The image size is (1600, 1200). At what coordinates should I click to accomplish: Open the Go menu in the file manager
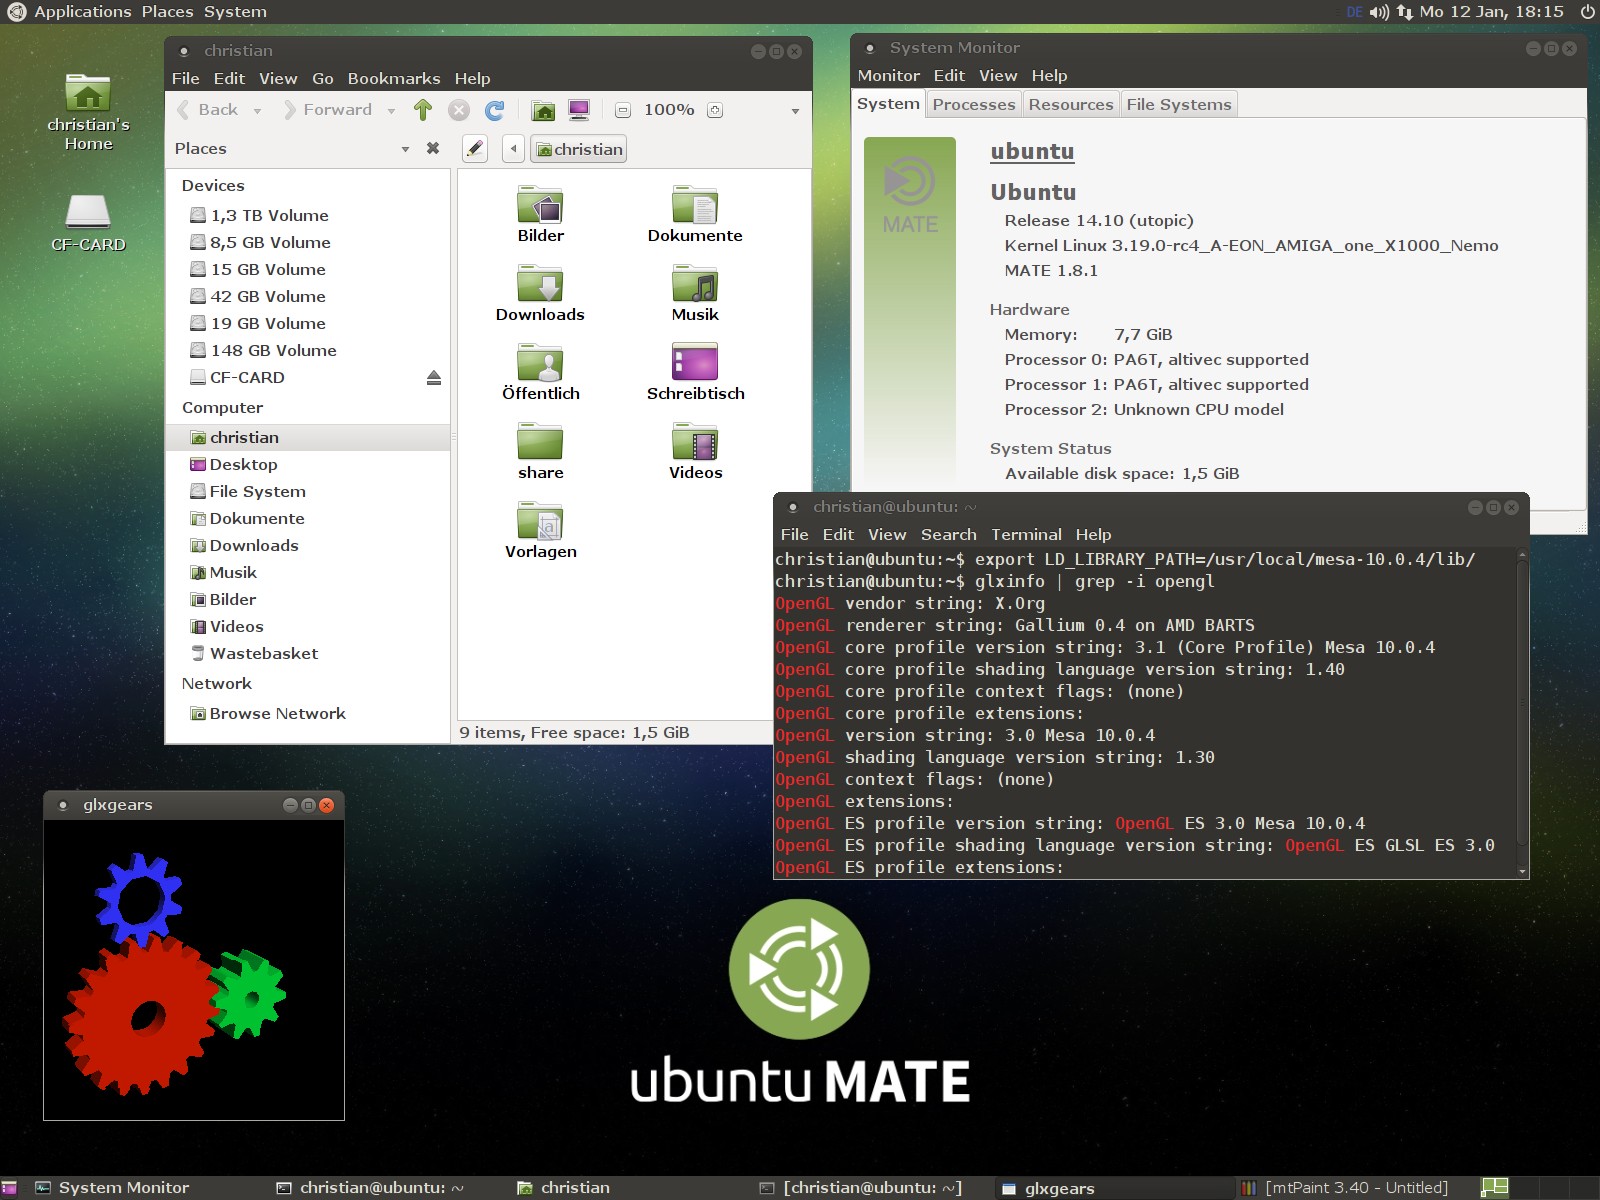tap(323, 78)
